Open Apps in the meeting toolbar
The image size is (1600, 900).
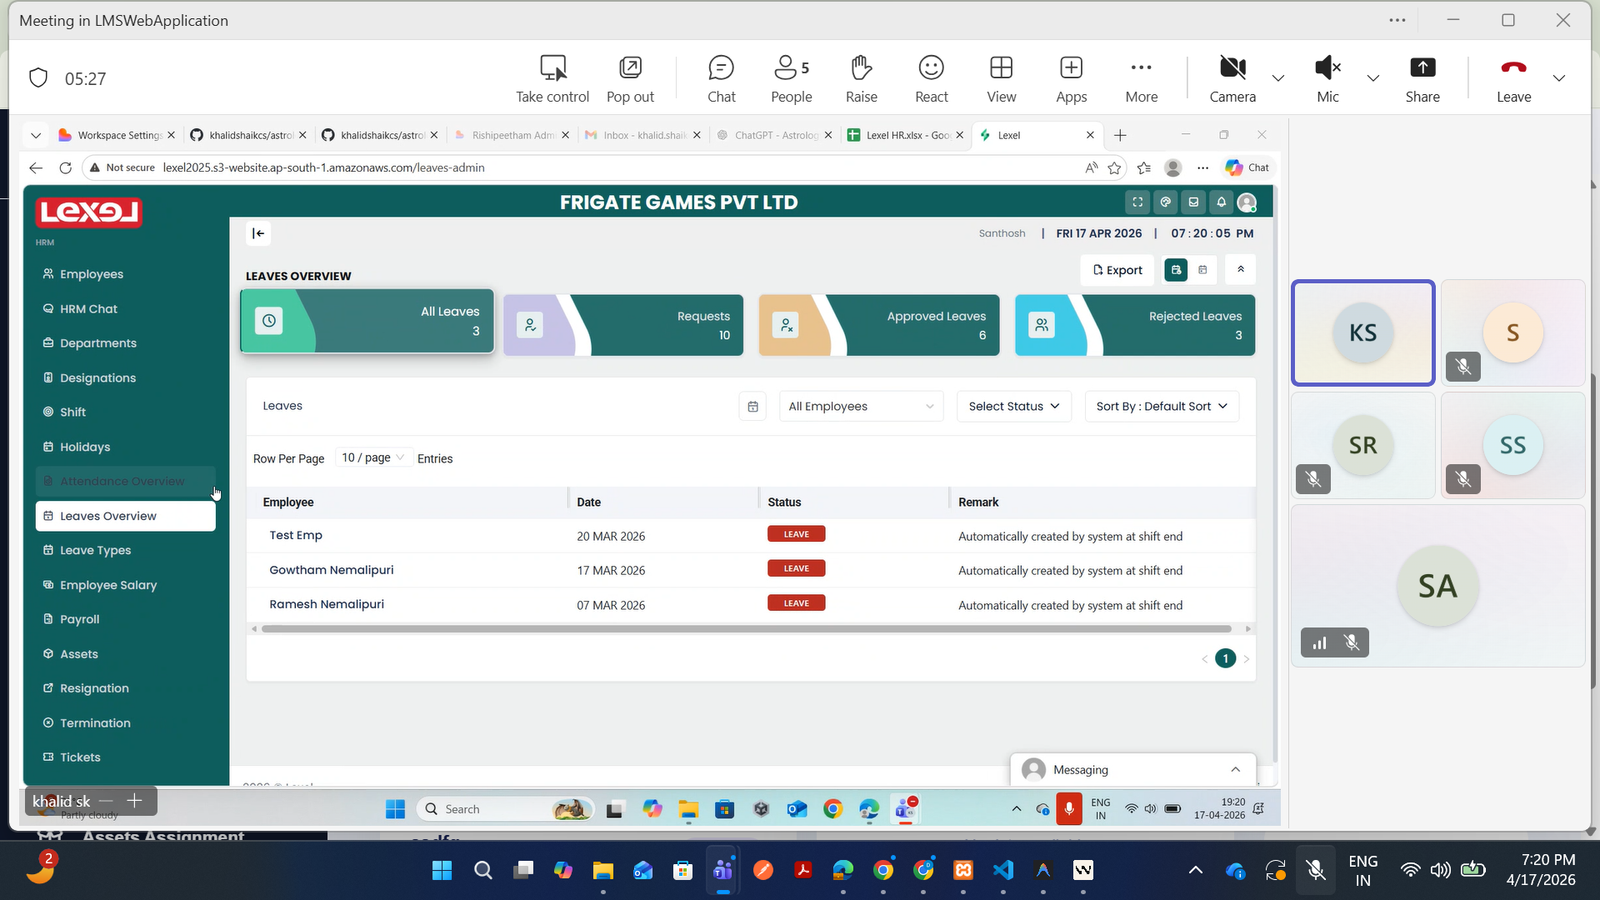coord(1071,78)
